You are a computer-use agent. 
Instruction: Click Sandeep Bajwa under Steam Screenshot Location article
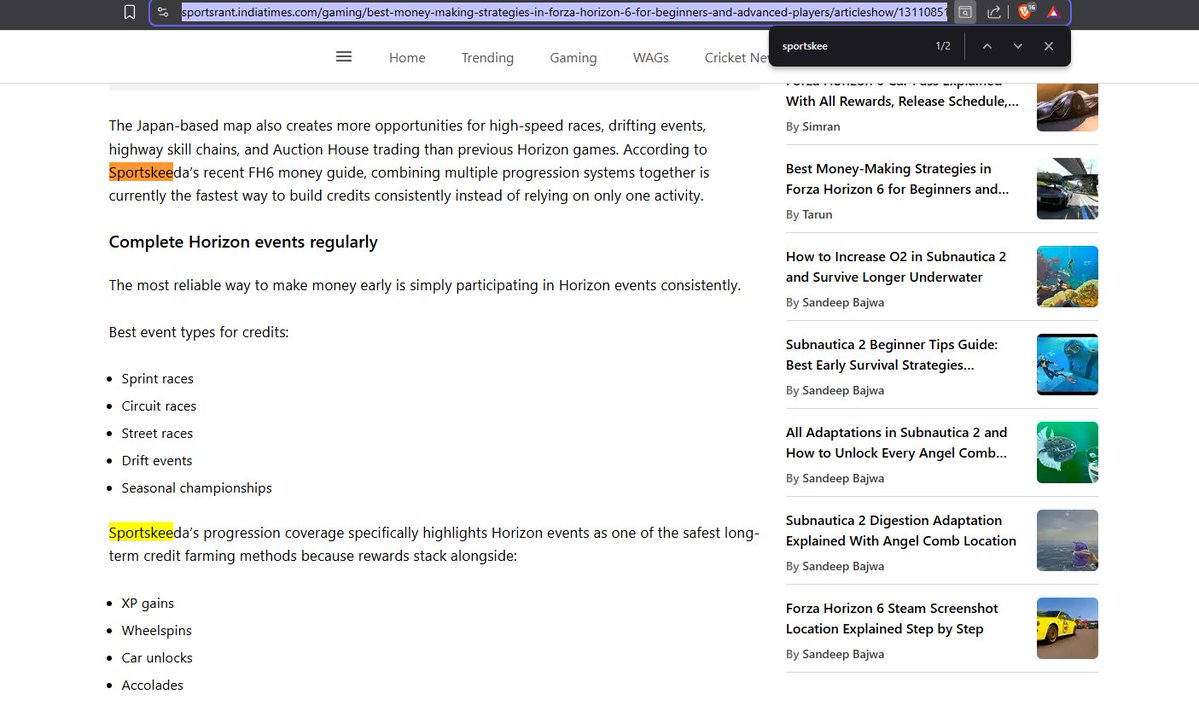tap(843, 655)
